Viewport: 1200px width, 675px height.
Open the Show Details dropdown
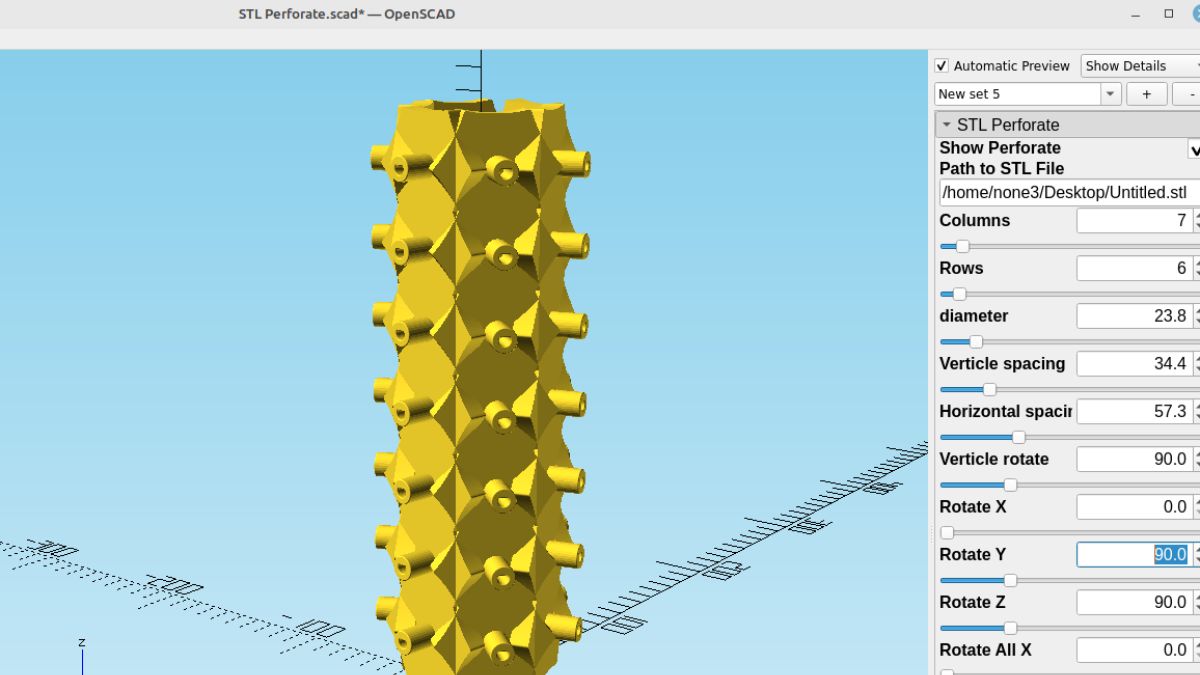pos(1140,66)
